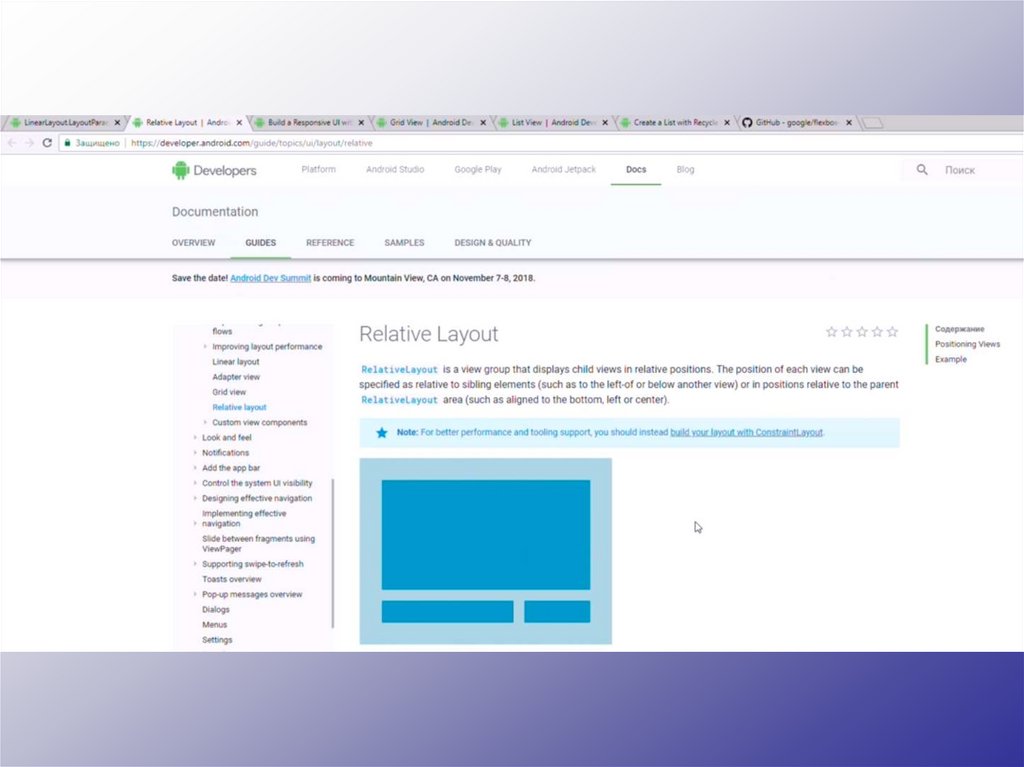Click the secure padlock icon
Viewport: 1024px width, 767px height.
pyautogui.click(x=67, y=142)
